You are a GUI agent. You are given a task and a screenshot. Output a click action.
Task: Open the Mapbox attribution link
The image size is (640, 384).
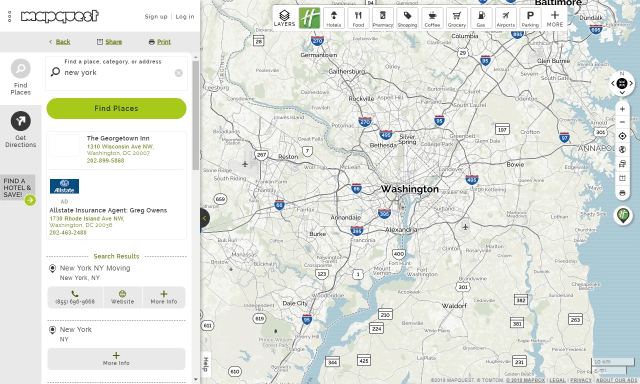coord(525,380)
